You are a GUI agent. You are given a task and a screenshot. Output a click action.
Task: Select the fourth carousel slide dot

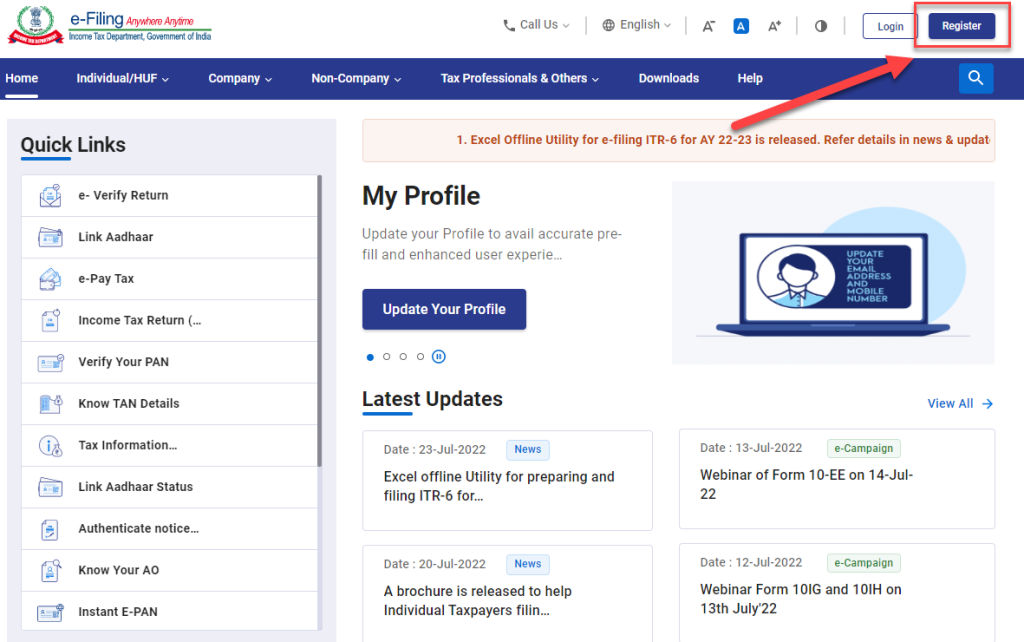point(420,357)
